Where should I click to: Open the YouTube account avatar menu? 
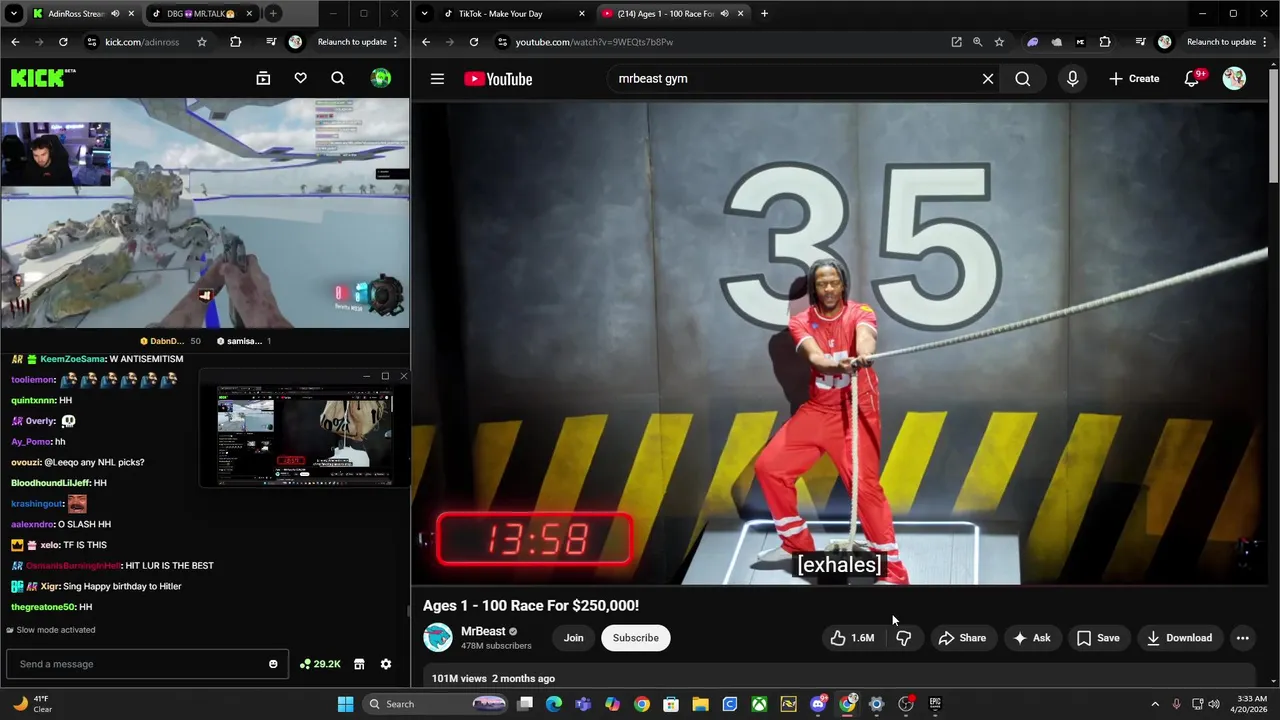pyautogui.click(x=1234, y=79)
